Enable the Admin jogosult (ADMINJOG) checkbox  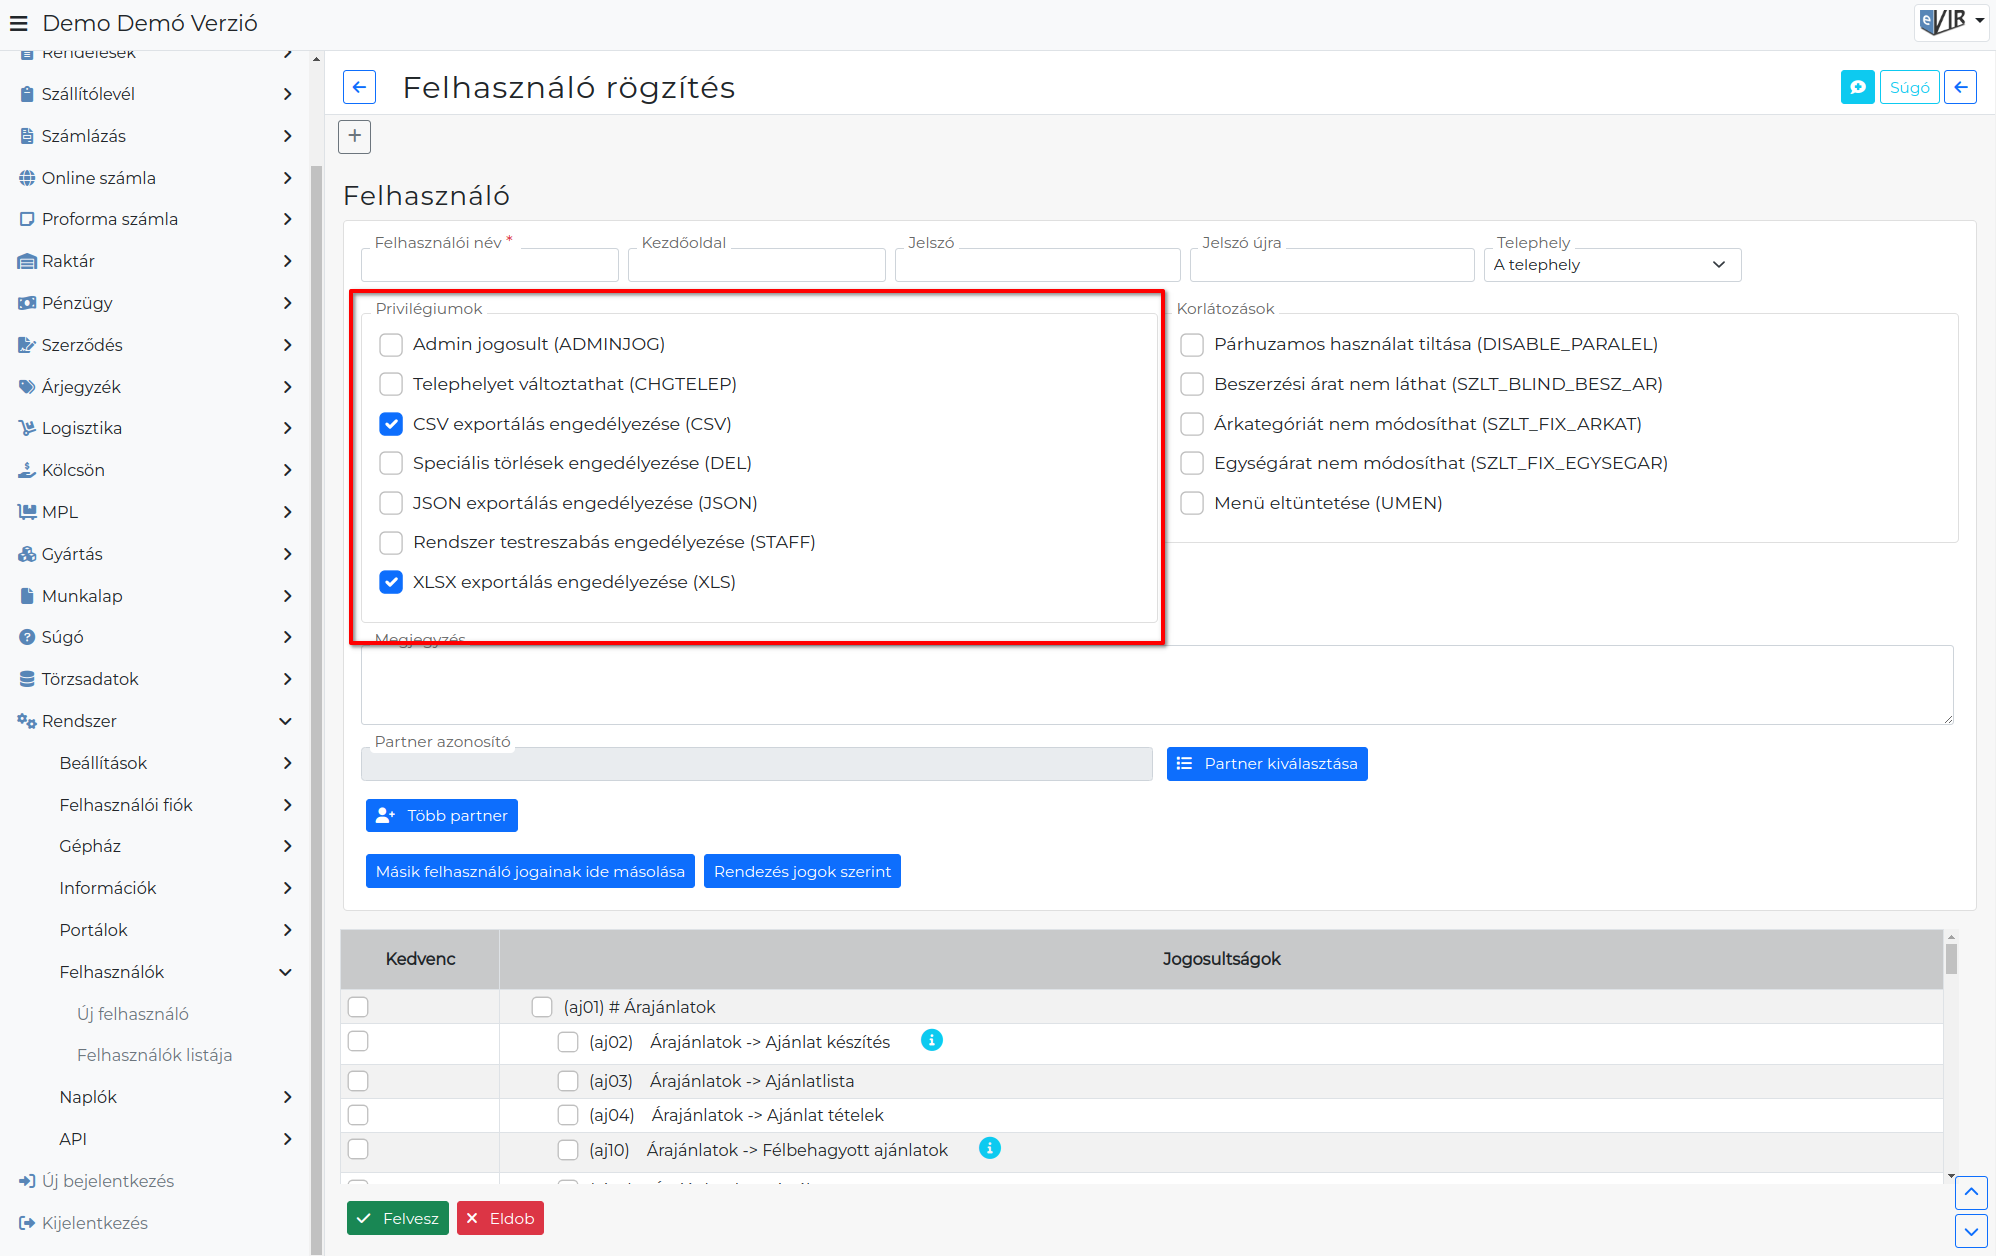click(391, 345)
